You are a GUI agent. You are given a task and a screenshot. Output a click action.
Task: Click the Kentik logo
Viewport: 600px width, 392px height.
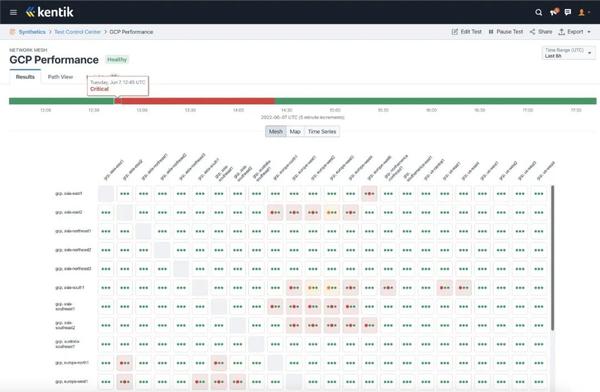coord(49,12)
